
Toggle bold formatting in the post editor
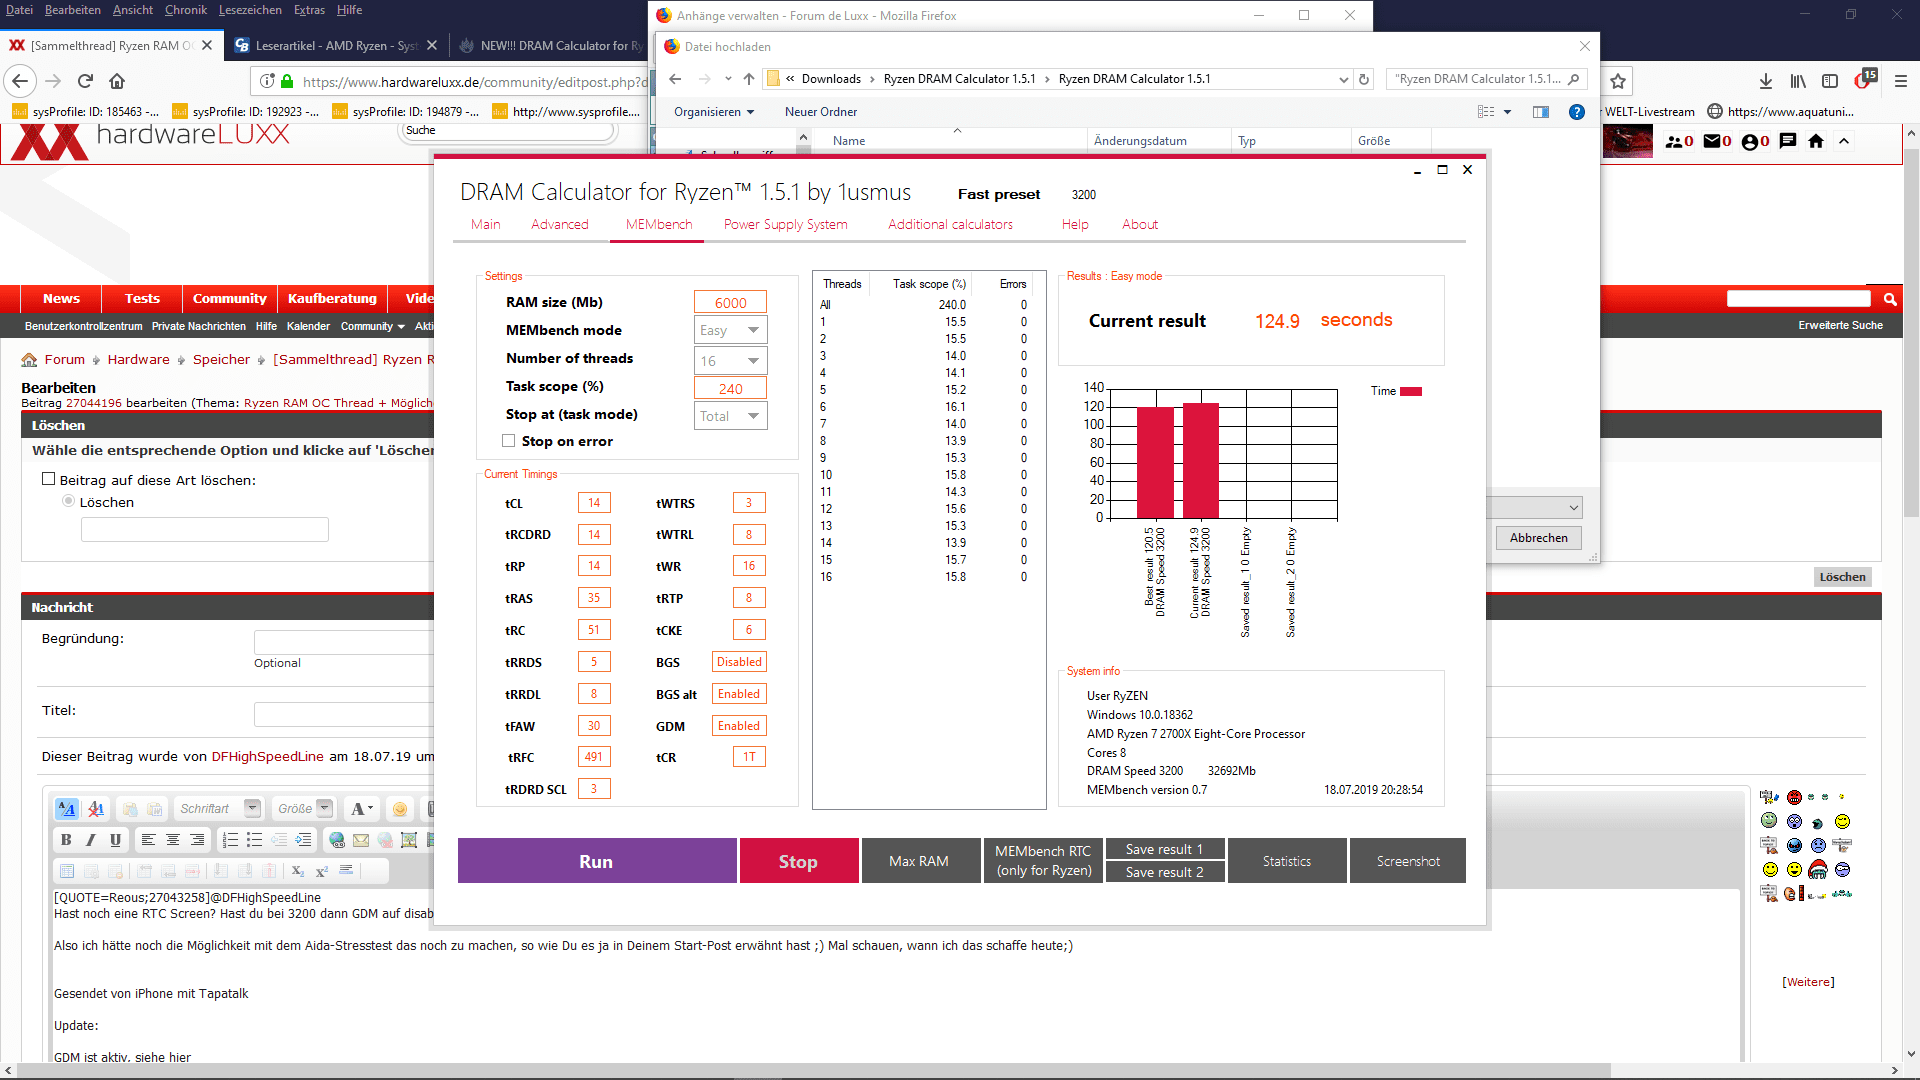click(66, 840)
